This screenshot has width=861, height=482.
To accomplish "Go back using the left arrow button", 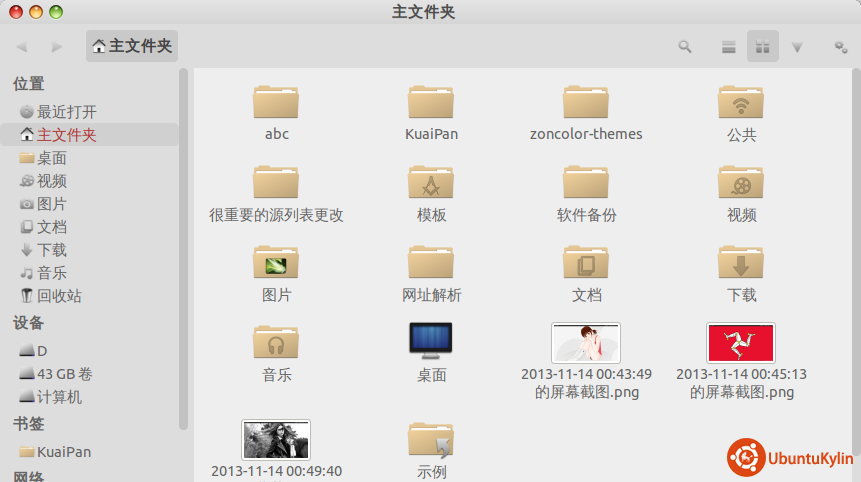I will click(22, 46).
